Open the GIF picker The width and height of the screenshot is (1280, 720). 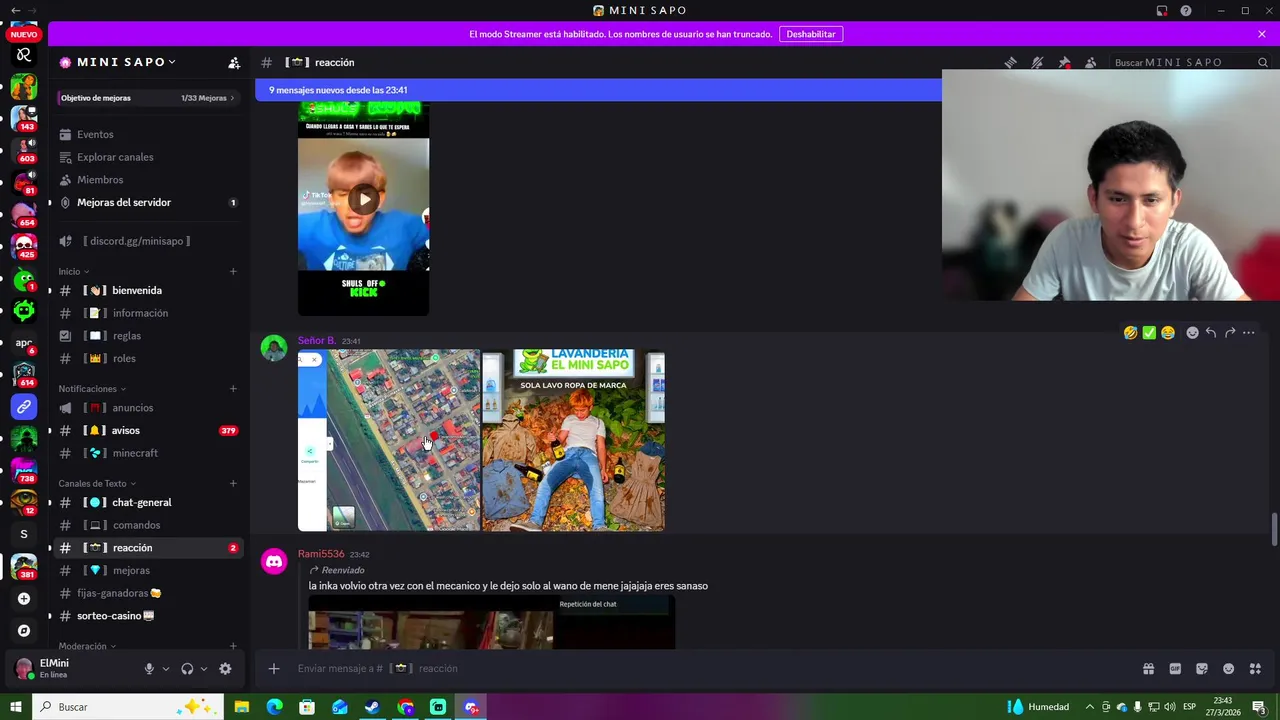(x=1175, y=669)
